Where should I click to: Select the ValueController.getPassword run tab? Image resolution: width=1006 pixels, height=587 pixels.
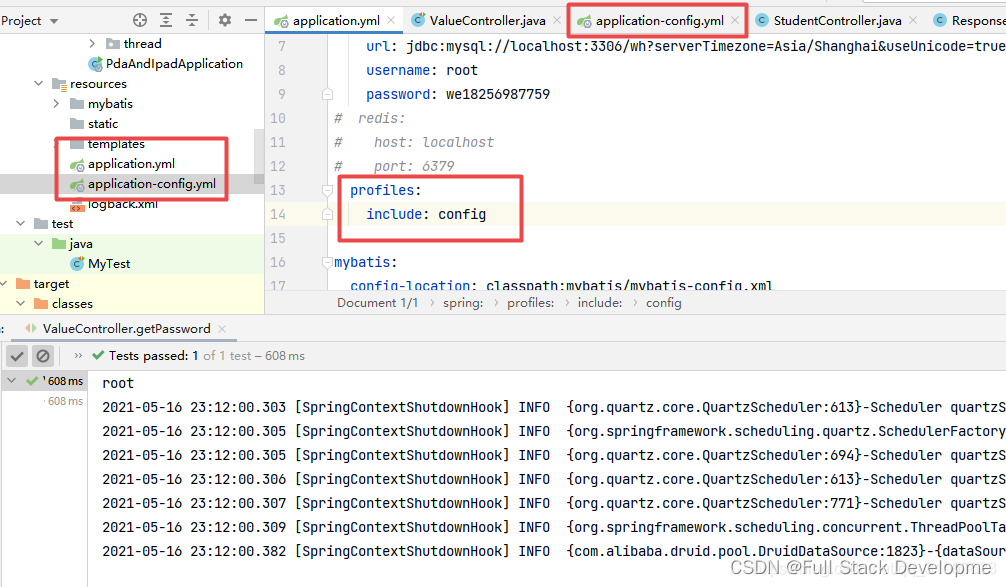tap(126, 328)
